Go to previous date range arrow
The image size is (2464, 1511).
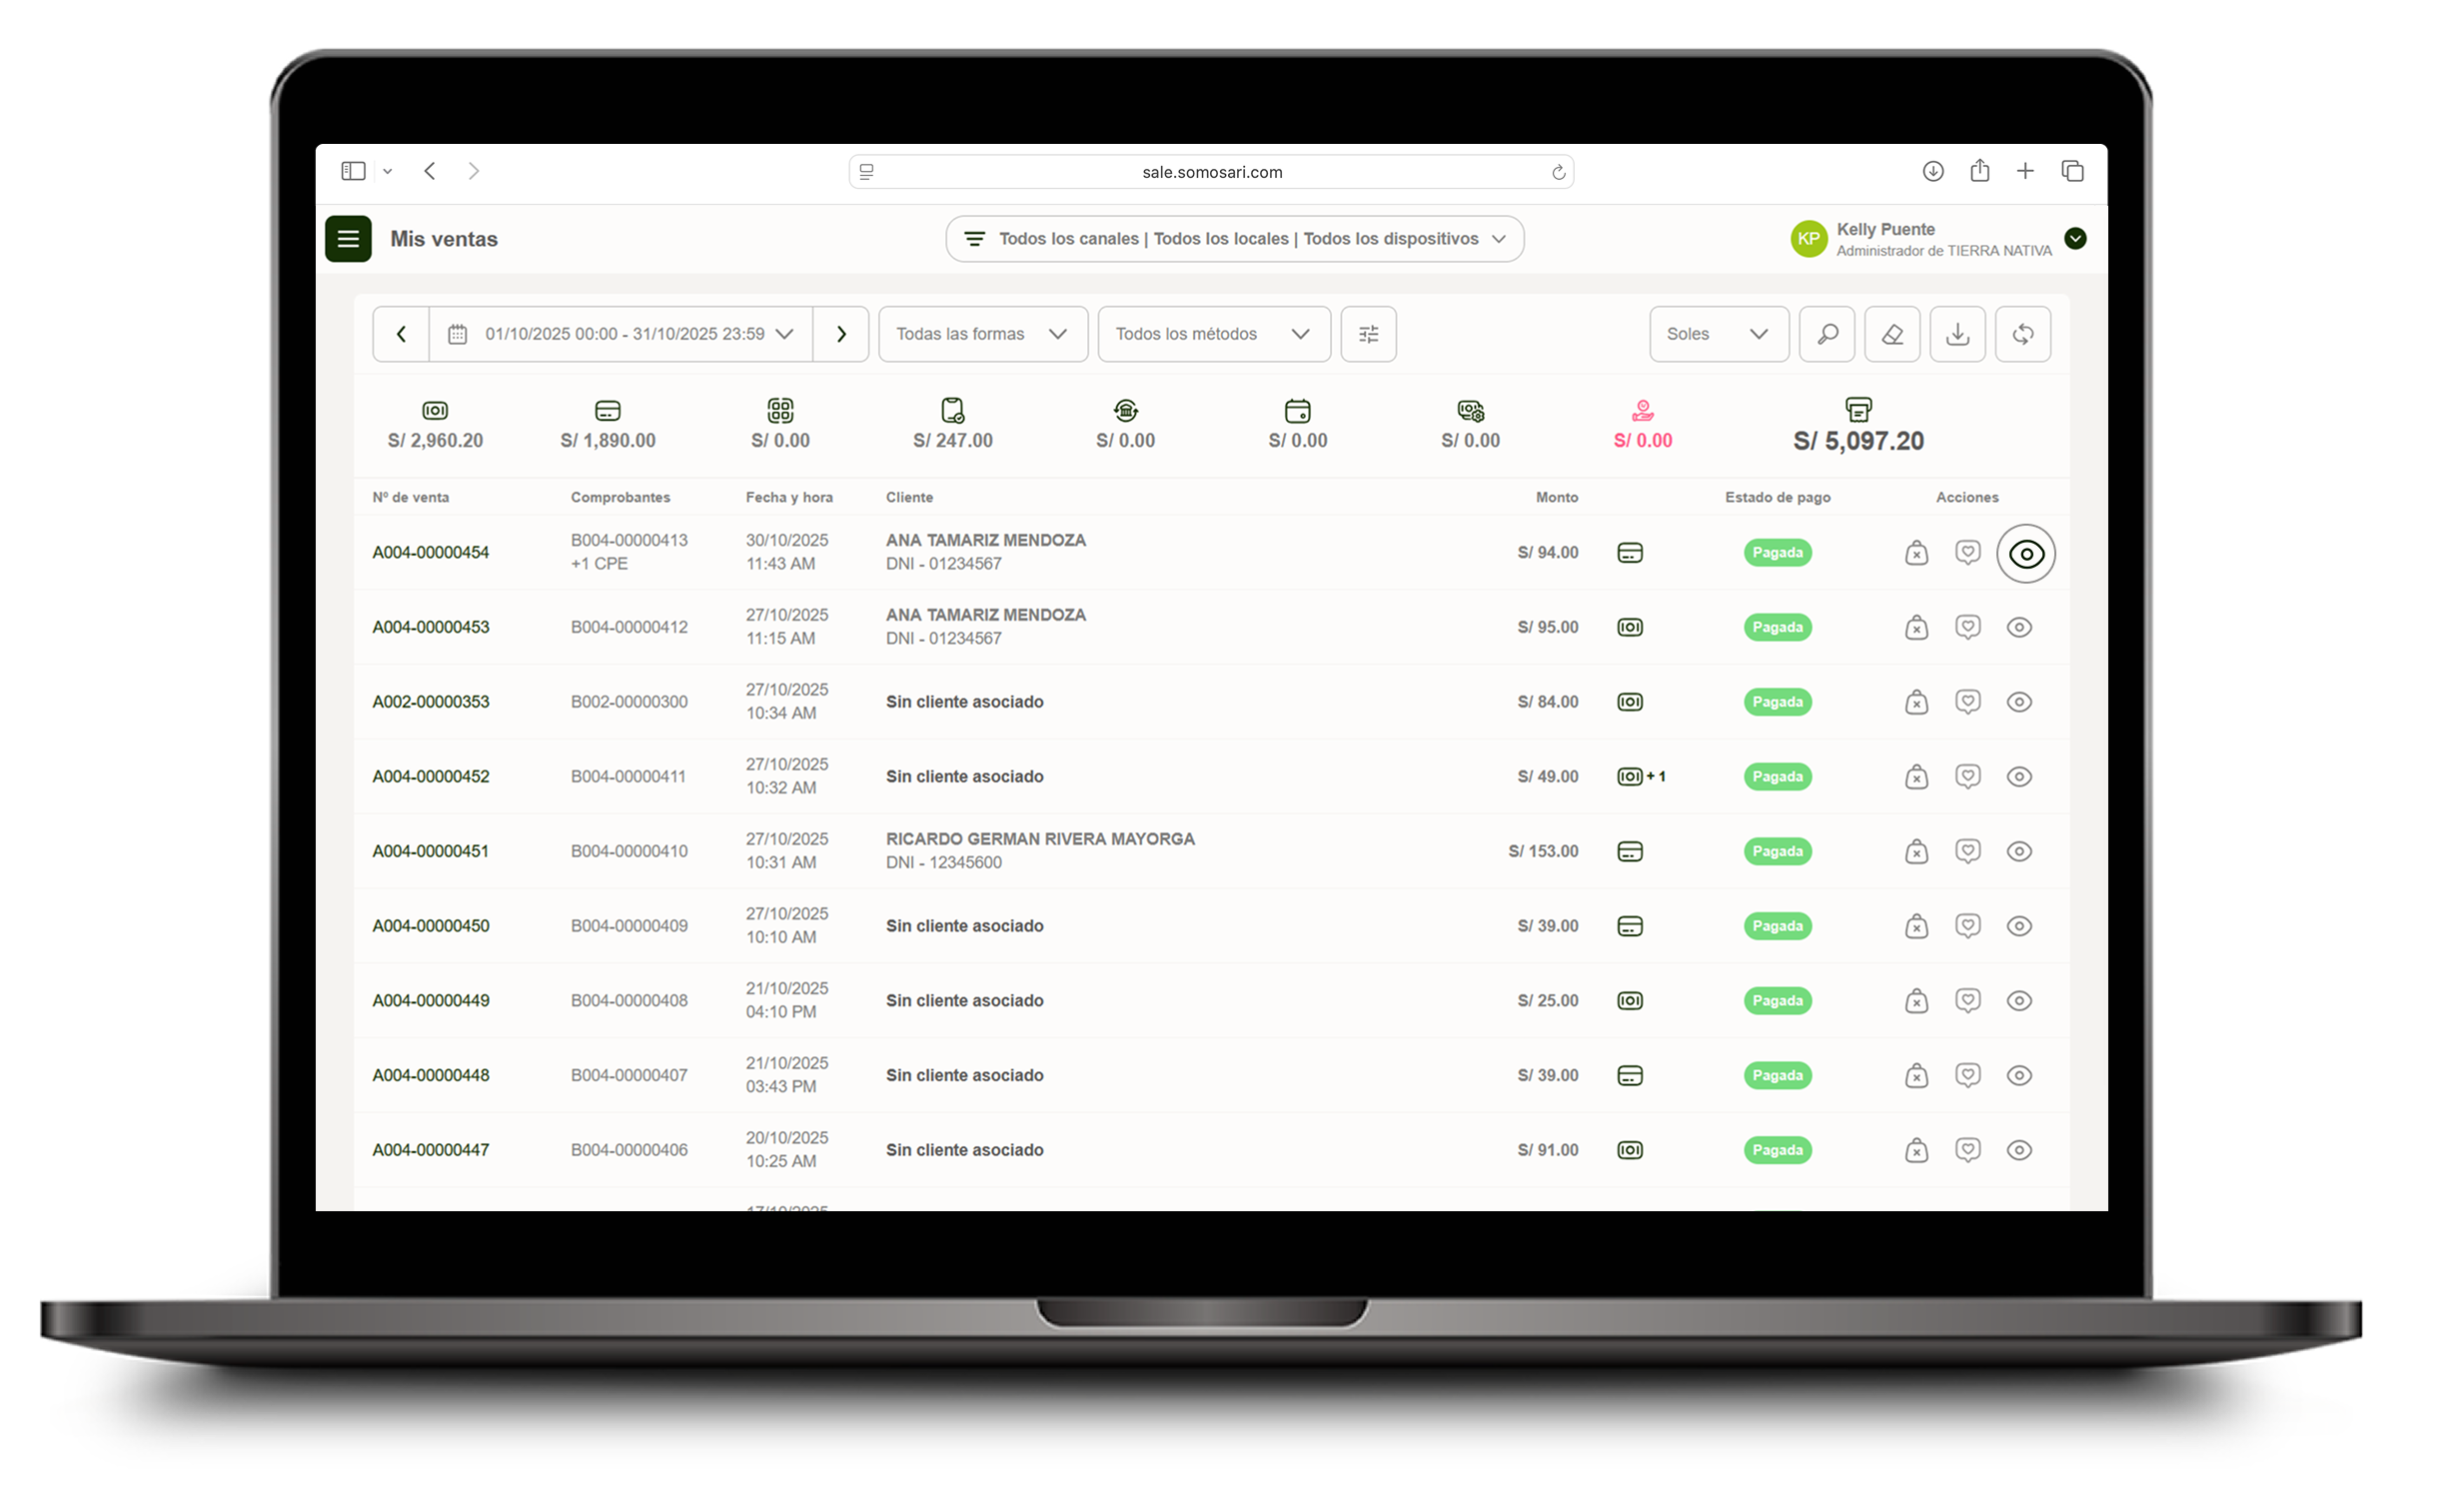tap(401, 334)
